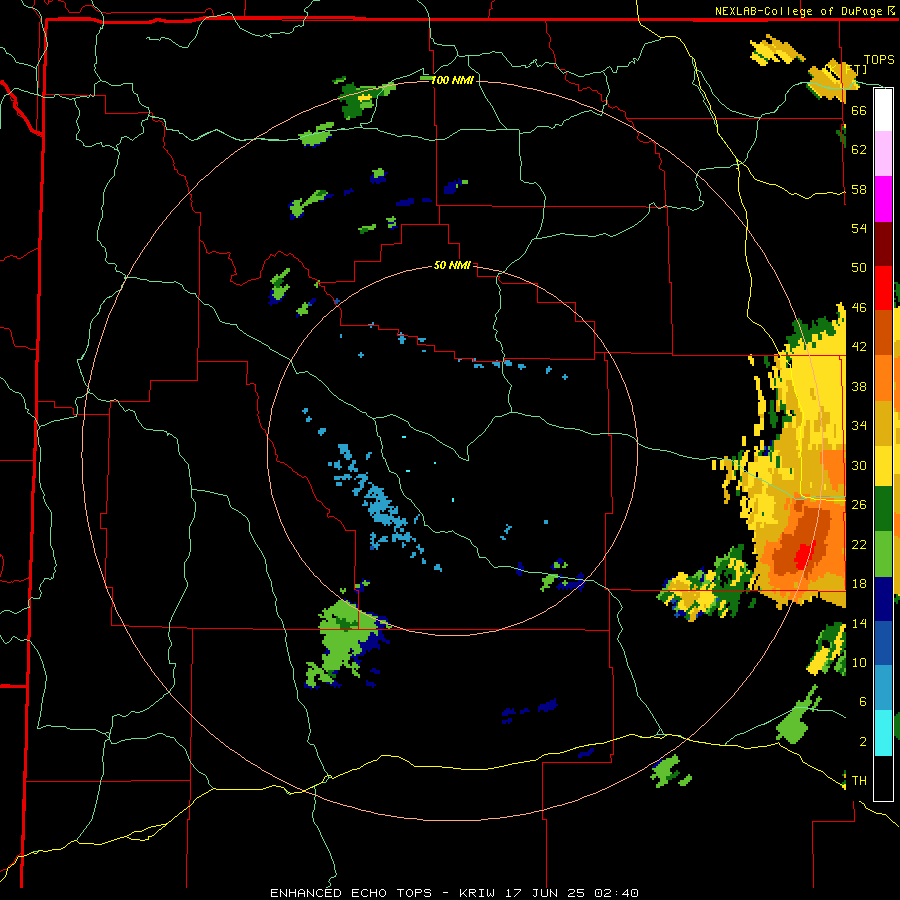Select the dark red legend swatch
Screen dimensions: 900x900
pyautogui.click(x=883, y=244)
